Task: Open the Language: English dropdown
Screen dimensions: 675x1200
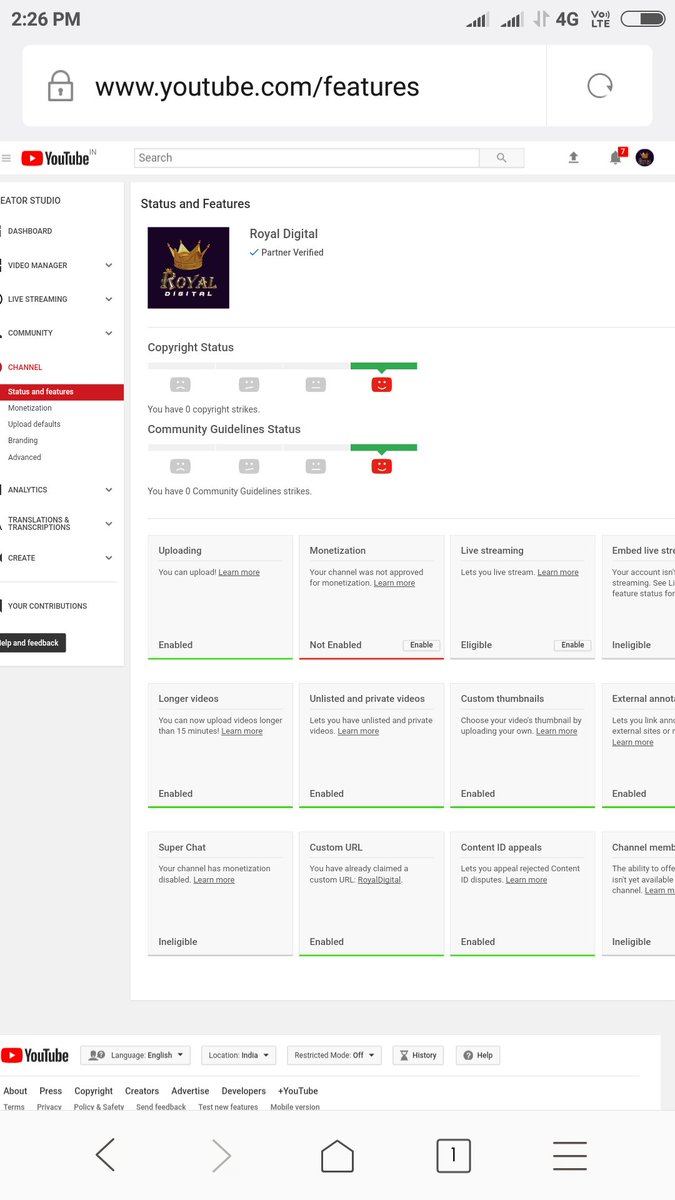Action: tap(135, 1055)
